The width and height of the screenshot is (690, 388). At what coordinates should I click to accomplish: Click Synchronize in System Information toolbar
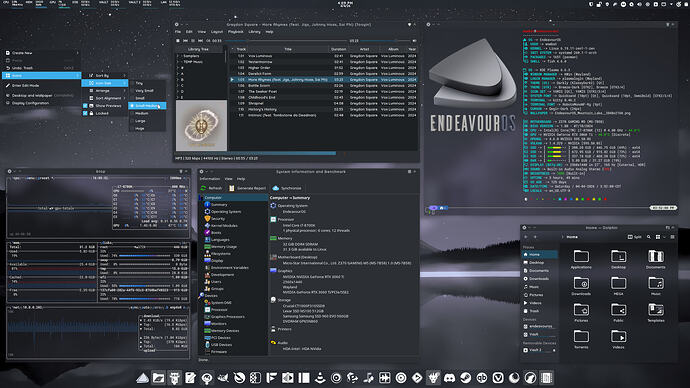[287, 188]
